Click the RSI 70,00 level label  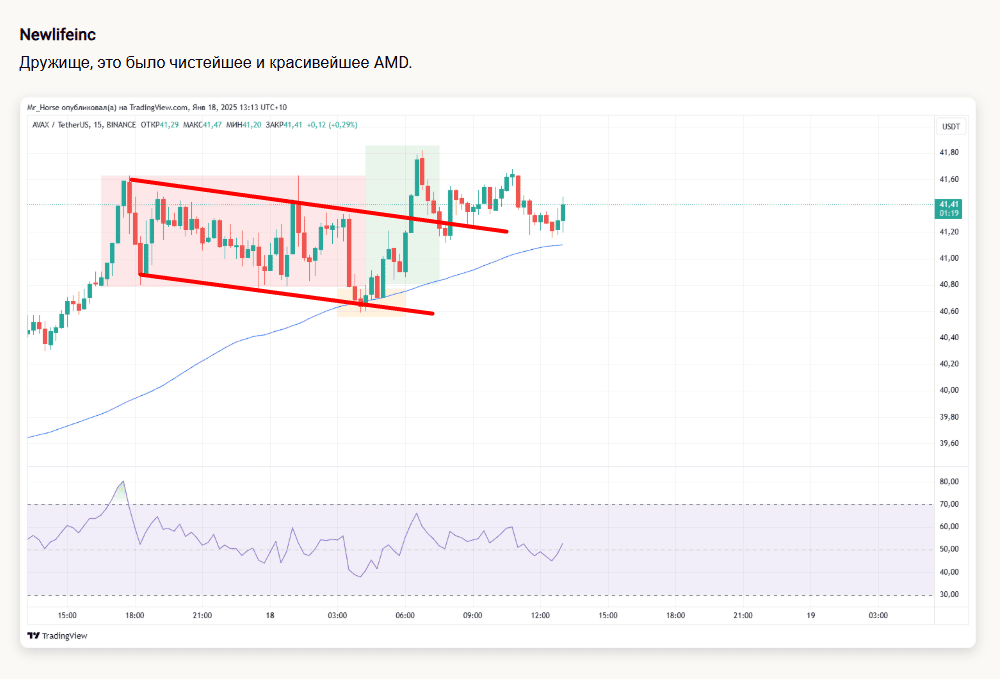(949, 504)
